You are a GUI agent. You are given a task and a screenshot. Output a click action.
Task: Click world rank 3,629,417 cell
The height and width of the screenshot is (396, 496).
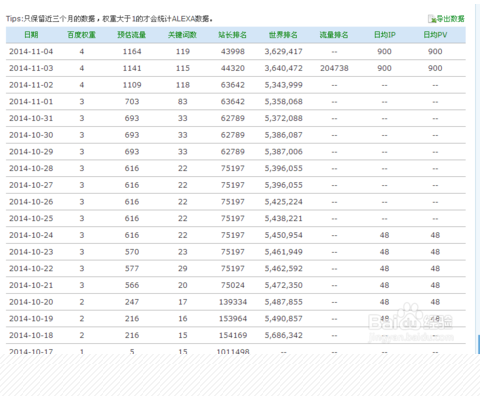tap(283, 52)
